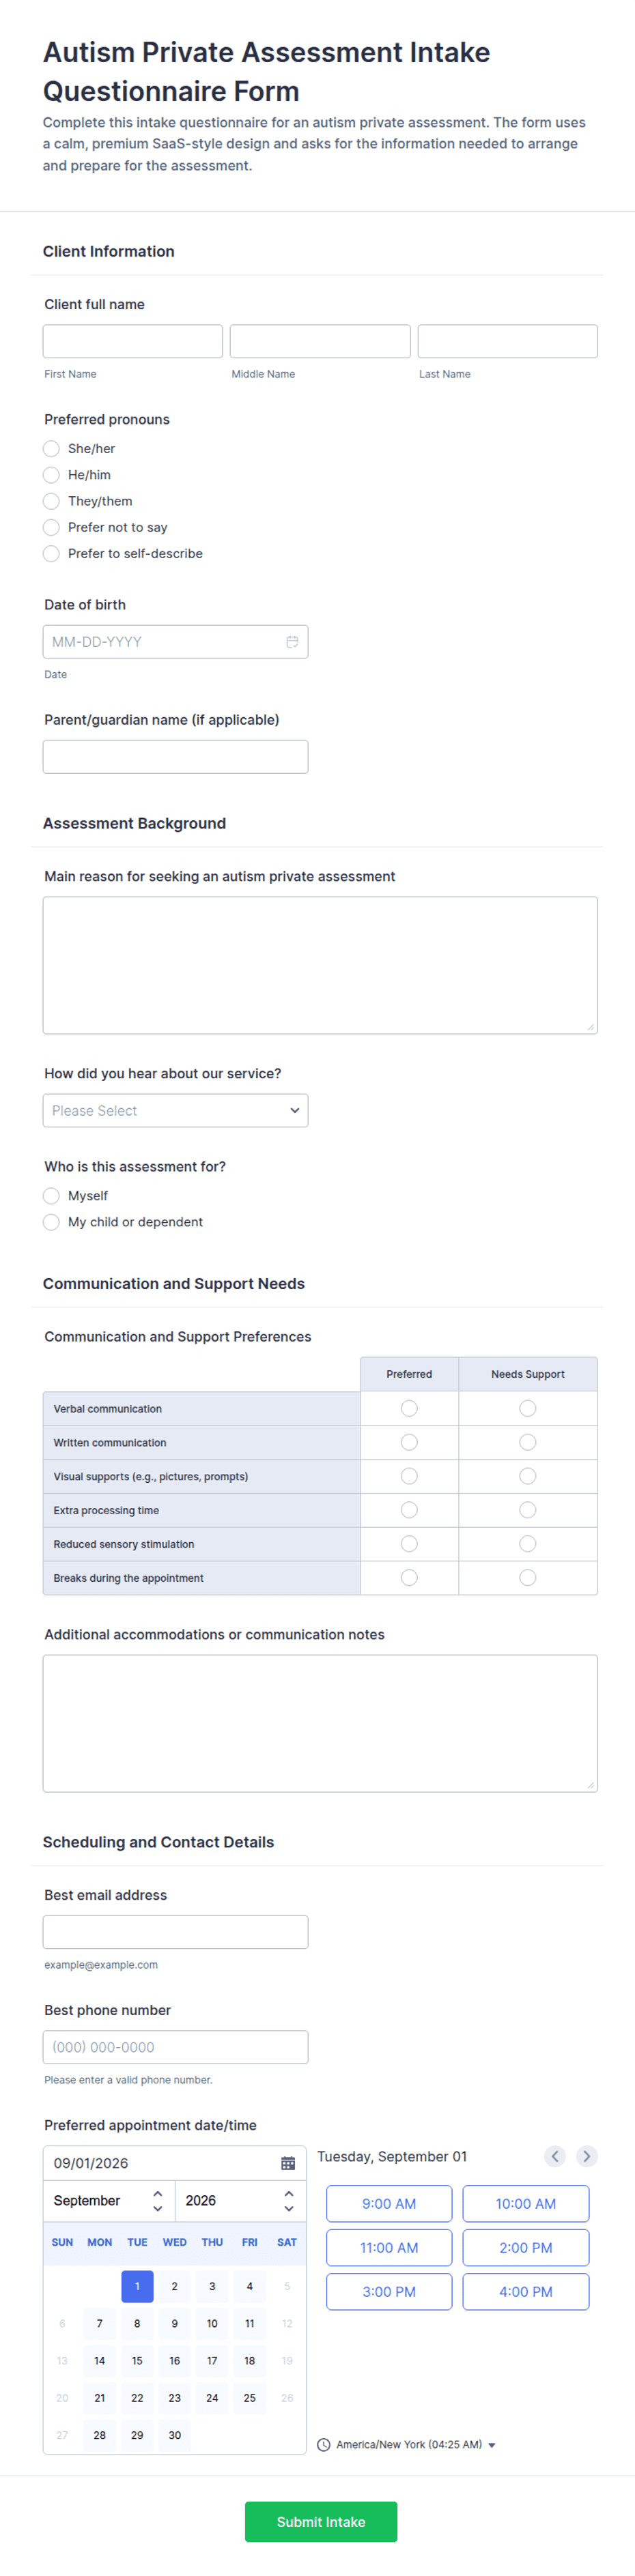Pick the 4:00 PM time slot
The width and height of the screenshot is (635, 2576).
point(526,2292)
